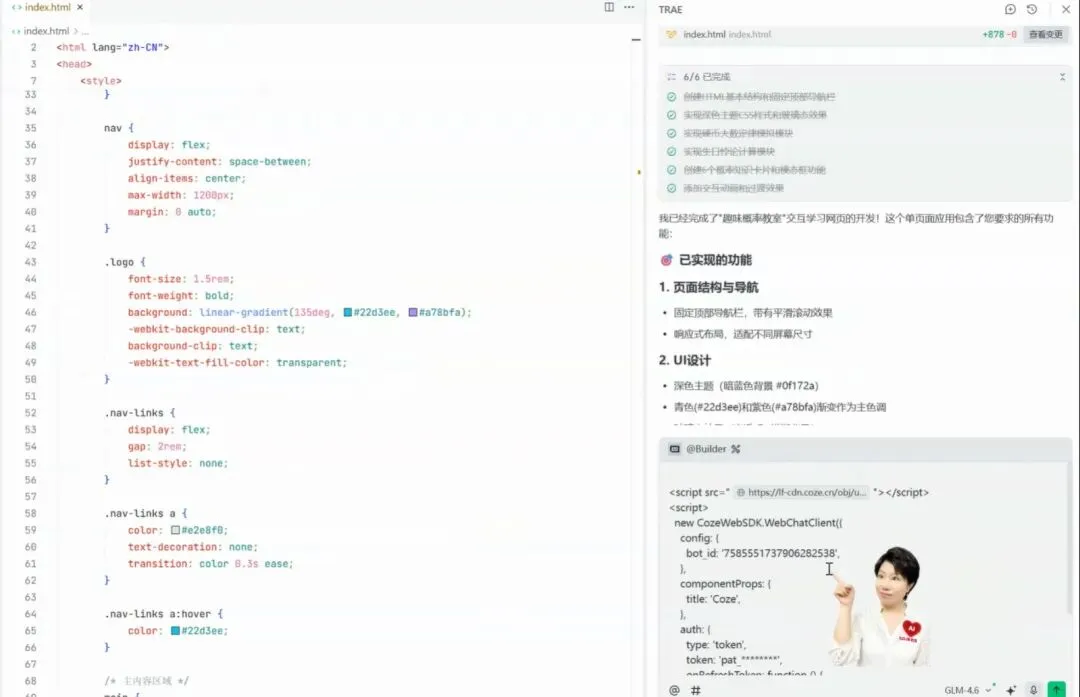Click the check mark for 创建HTML基本结构 task

672,97
